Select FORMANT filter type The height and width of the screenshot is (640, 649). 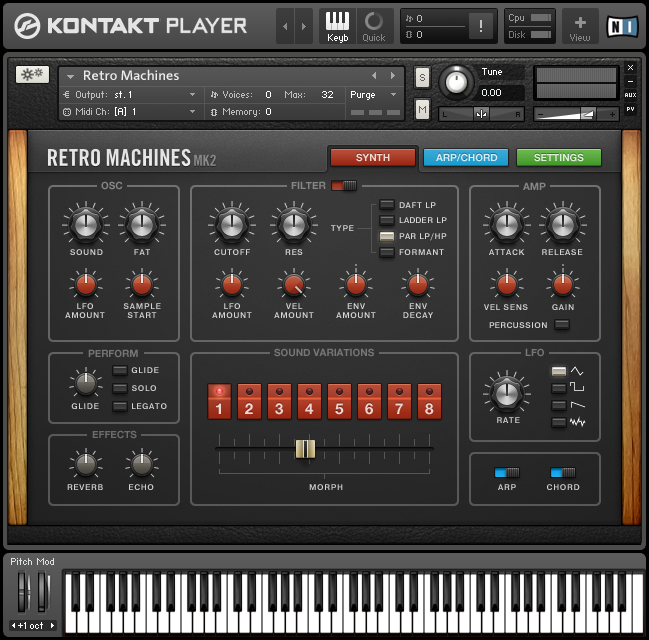(387, 252)
